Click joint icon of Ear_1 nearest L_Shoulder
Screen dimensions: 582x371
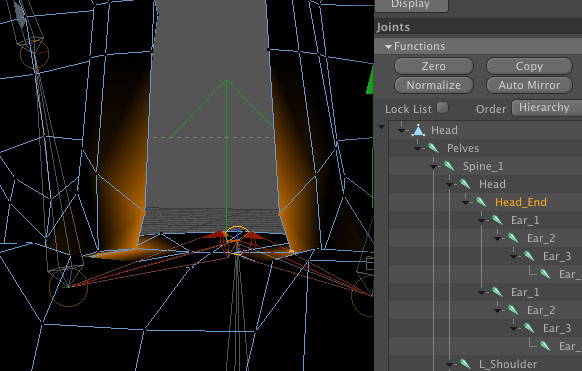pos(497,292)
